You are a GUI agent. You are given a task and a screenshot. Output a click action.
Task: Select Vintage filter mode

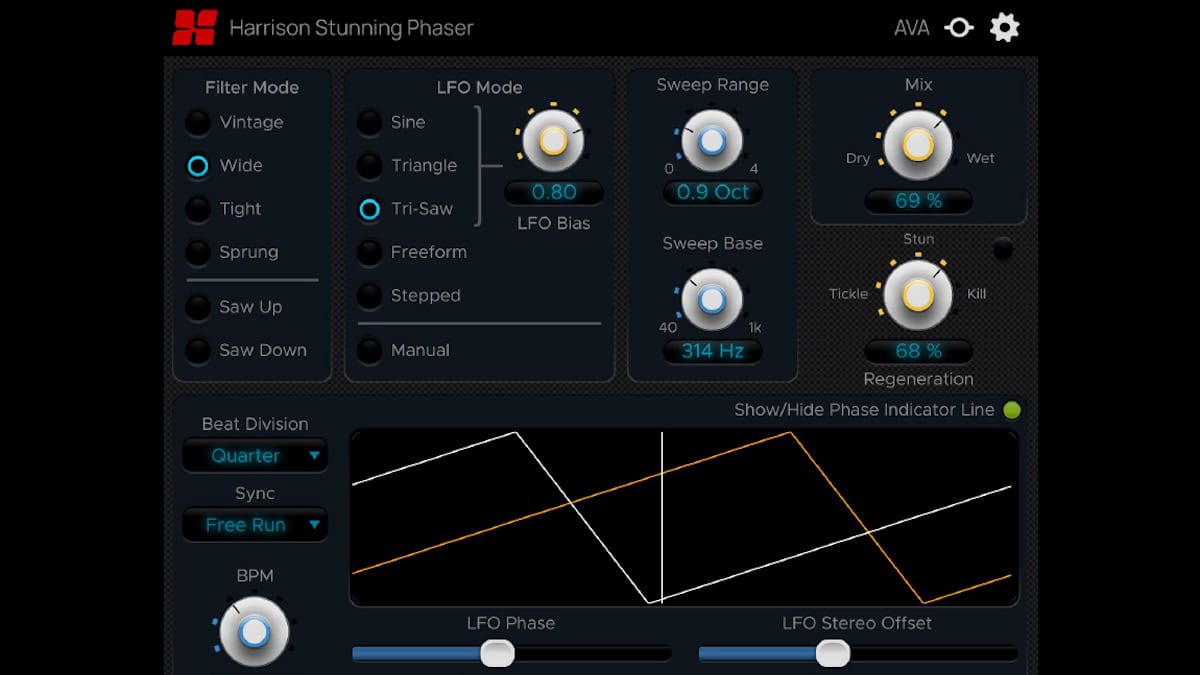198,123
